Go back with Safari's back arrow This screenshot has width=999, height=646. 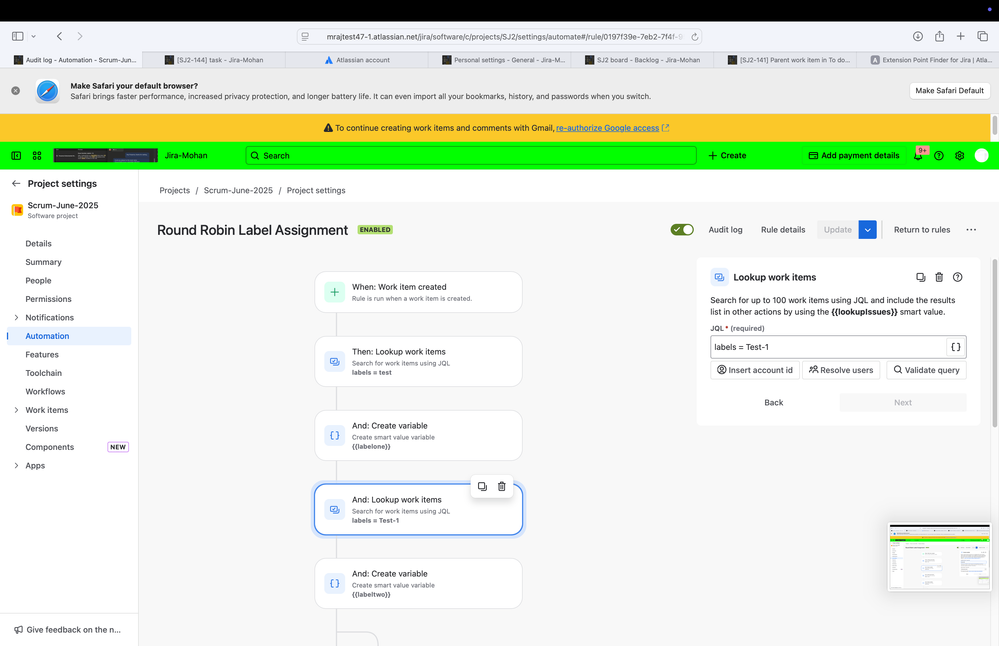coord(59,36)
